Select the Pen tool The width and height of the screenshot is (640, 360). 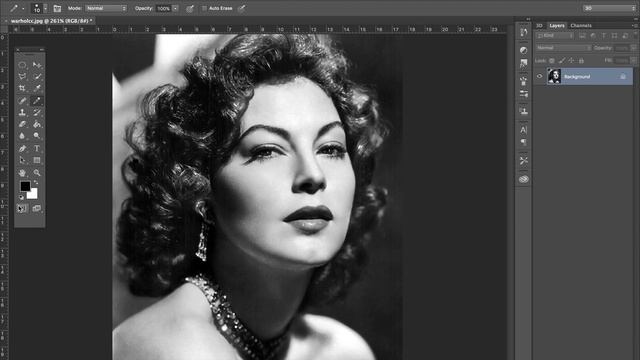22,149
